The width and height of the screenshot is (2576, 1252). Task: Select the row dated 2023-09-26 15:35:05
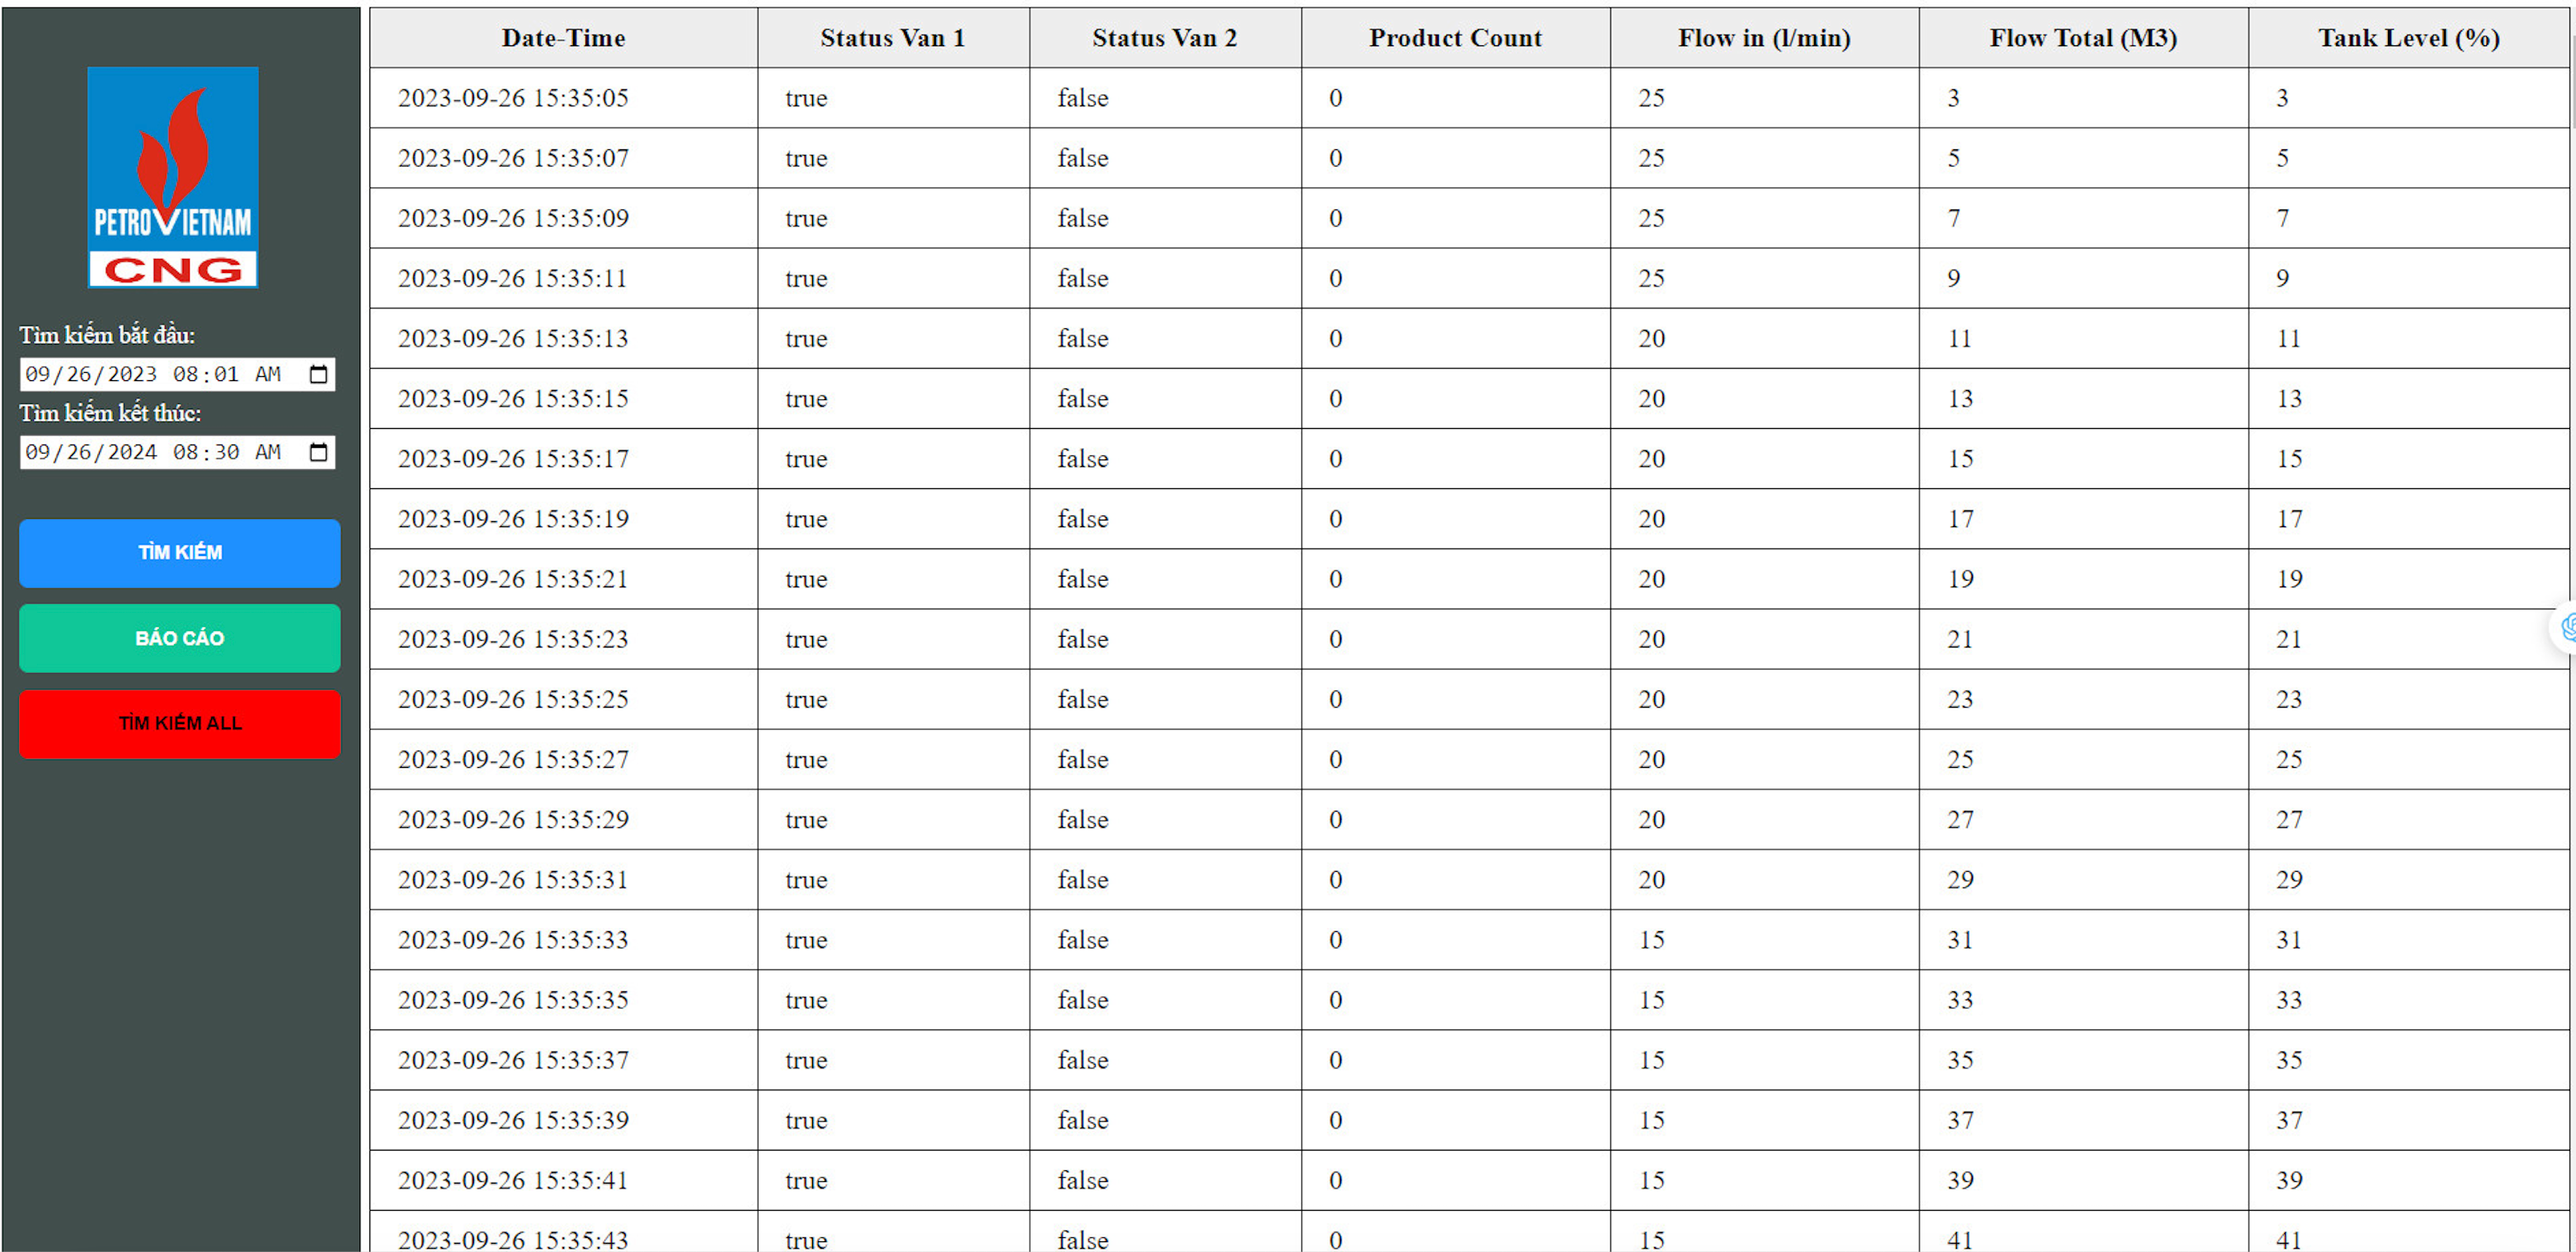pyautogui.click(x=1469, y=98)
